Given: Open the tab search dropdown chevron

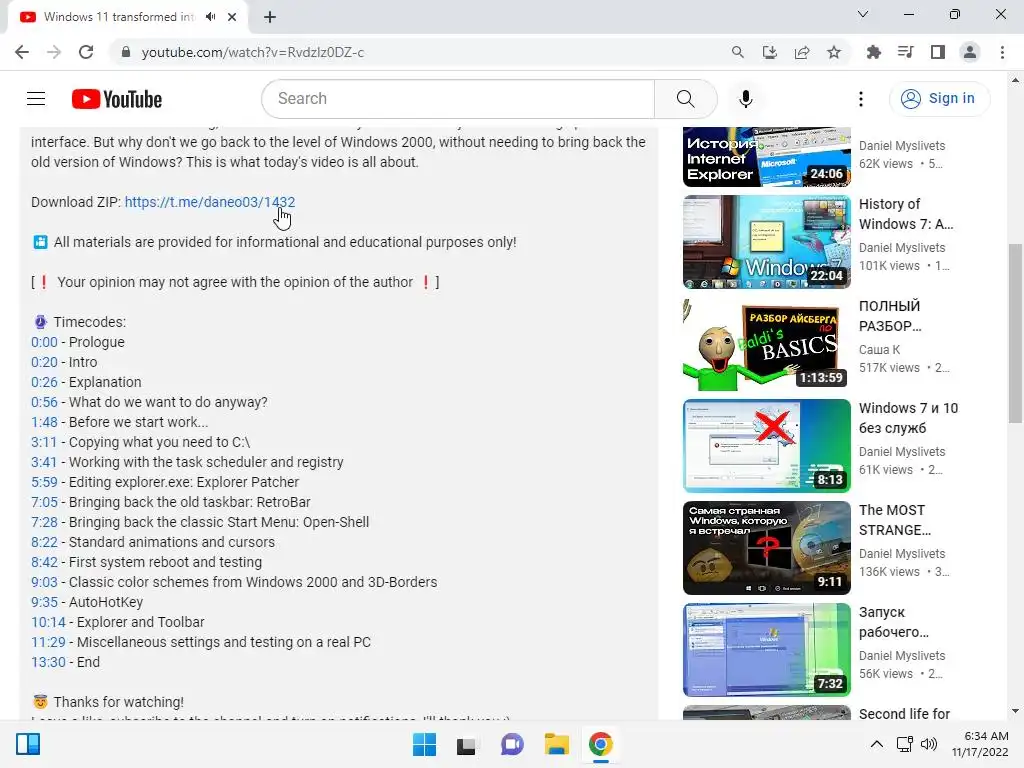Looking at the screenshot, I should [863, 14].
